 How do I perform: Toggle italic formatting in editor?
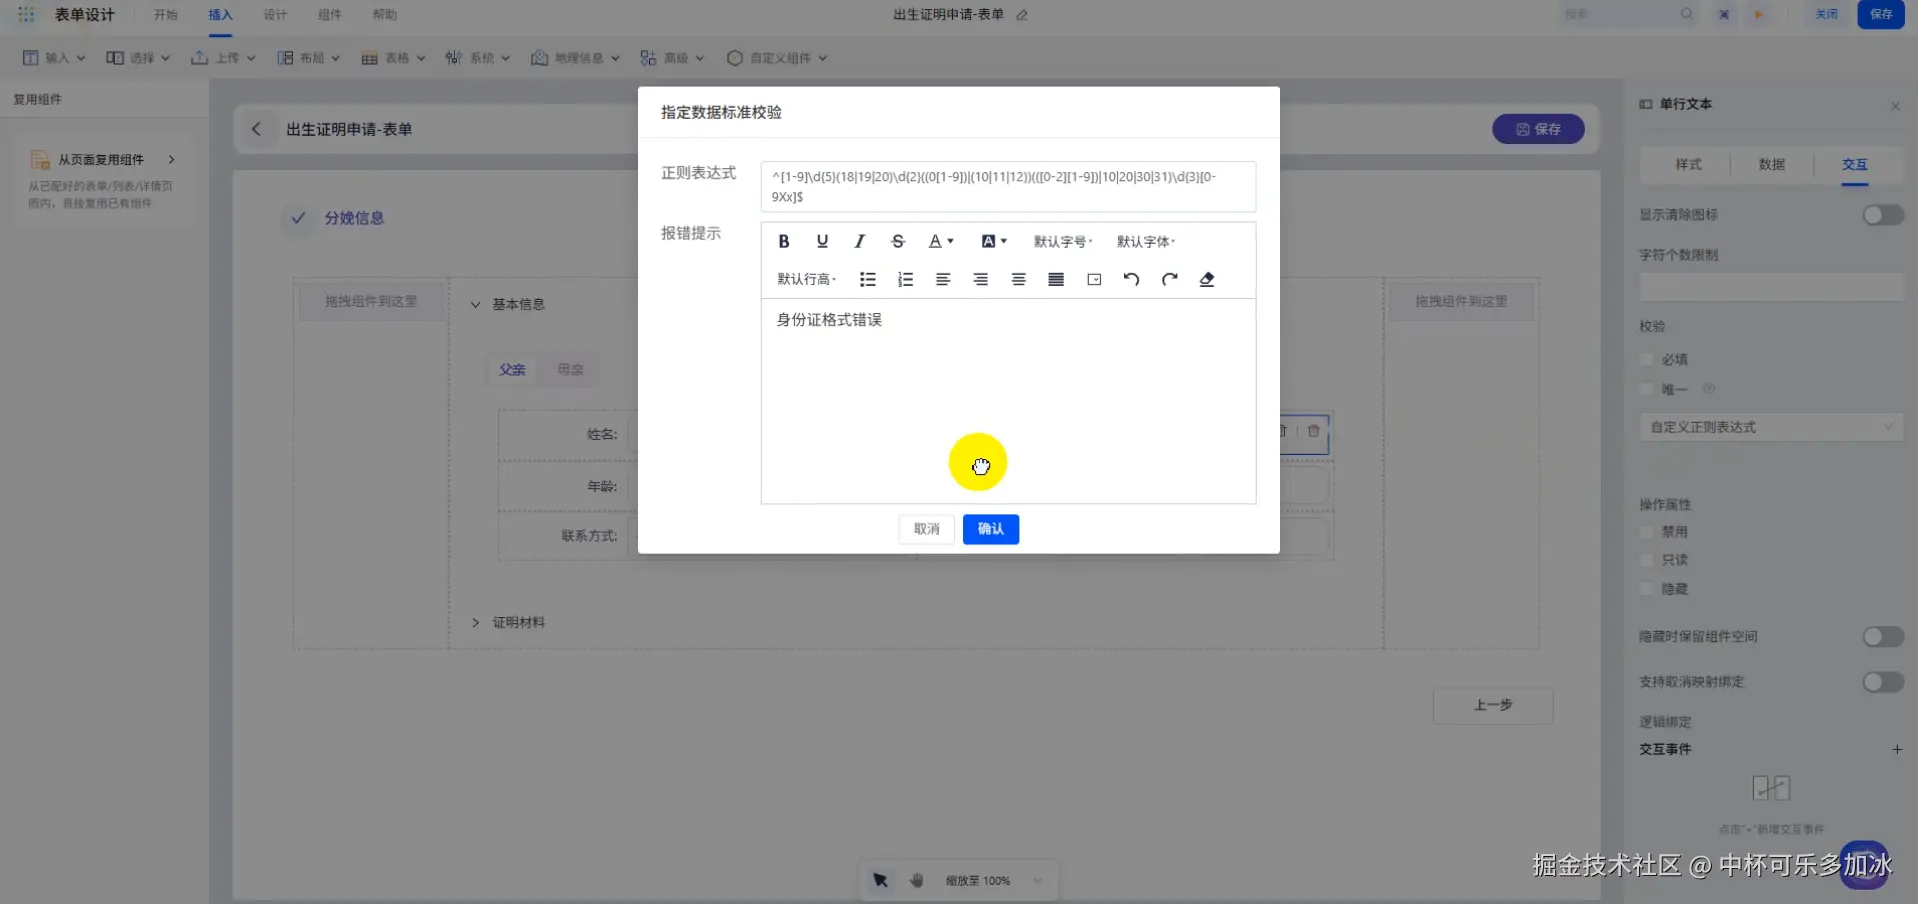pos(859,241)
